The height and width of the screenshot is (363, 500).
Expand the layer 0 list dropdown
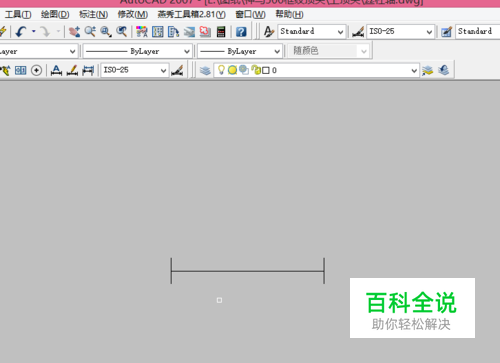click(414, 71)
